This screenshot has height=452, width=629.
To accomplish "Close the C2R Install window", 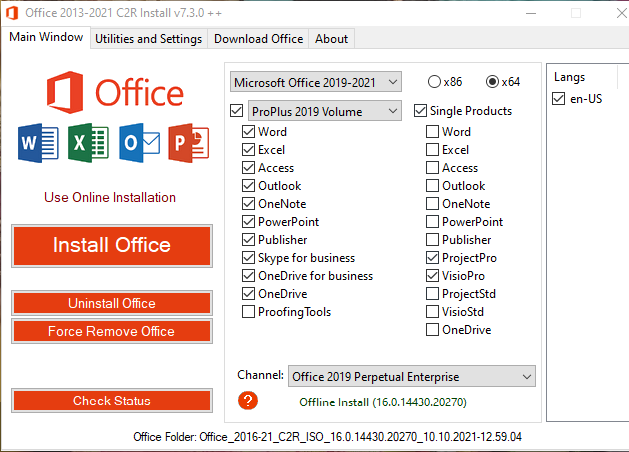I will (621, 13).
